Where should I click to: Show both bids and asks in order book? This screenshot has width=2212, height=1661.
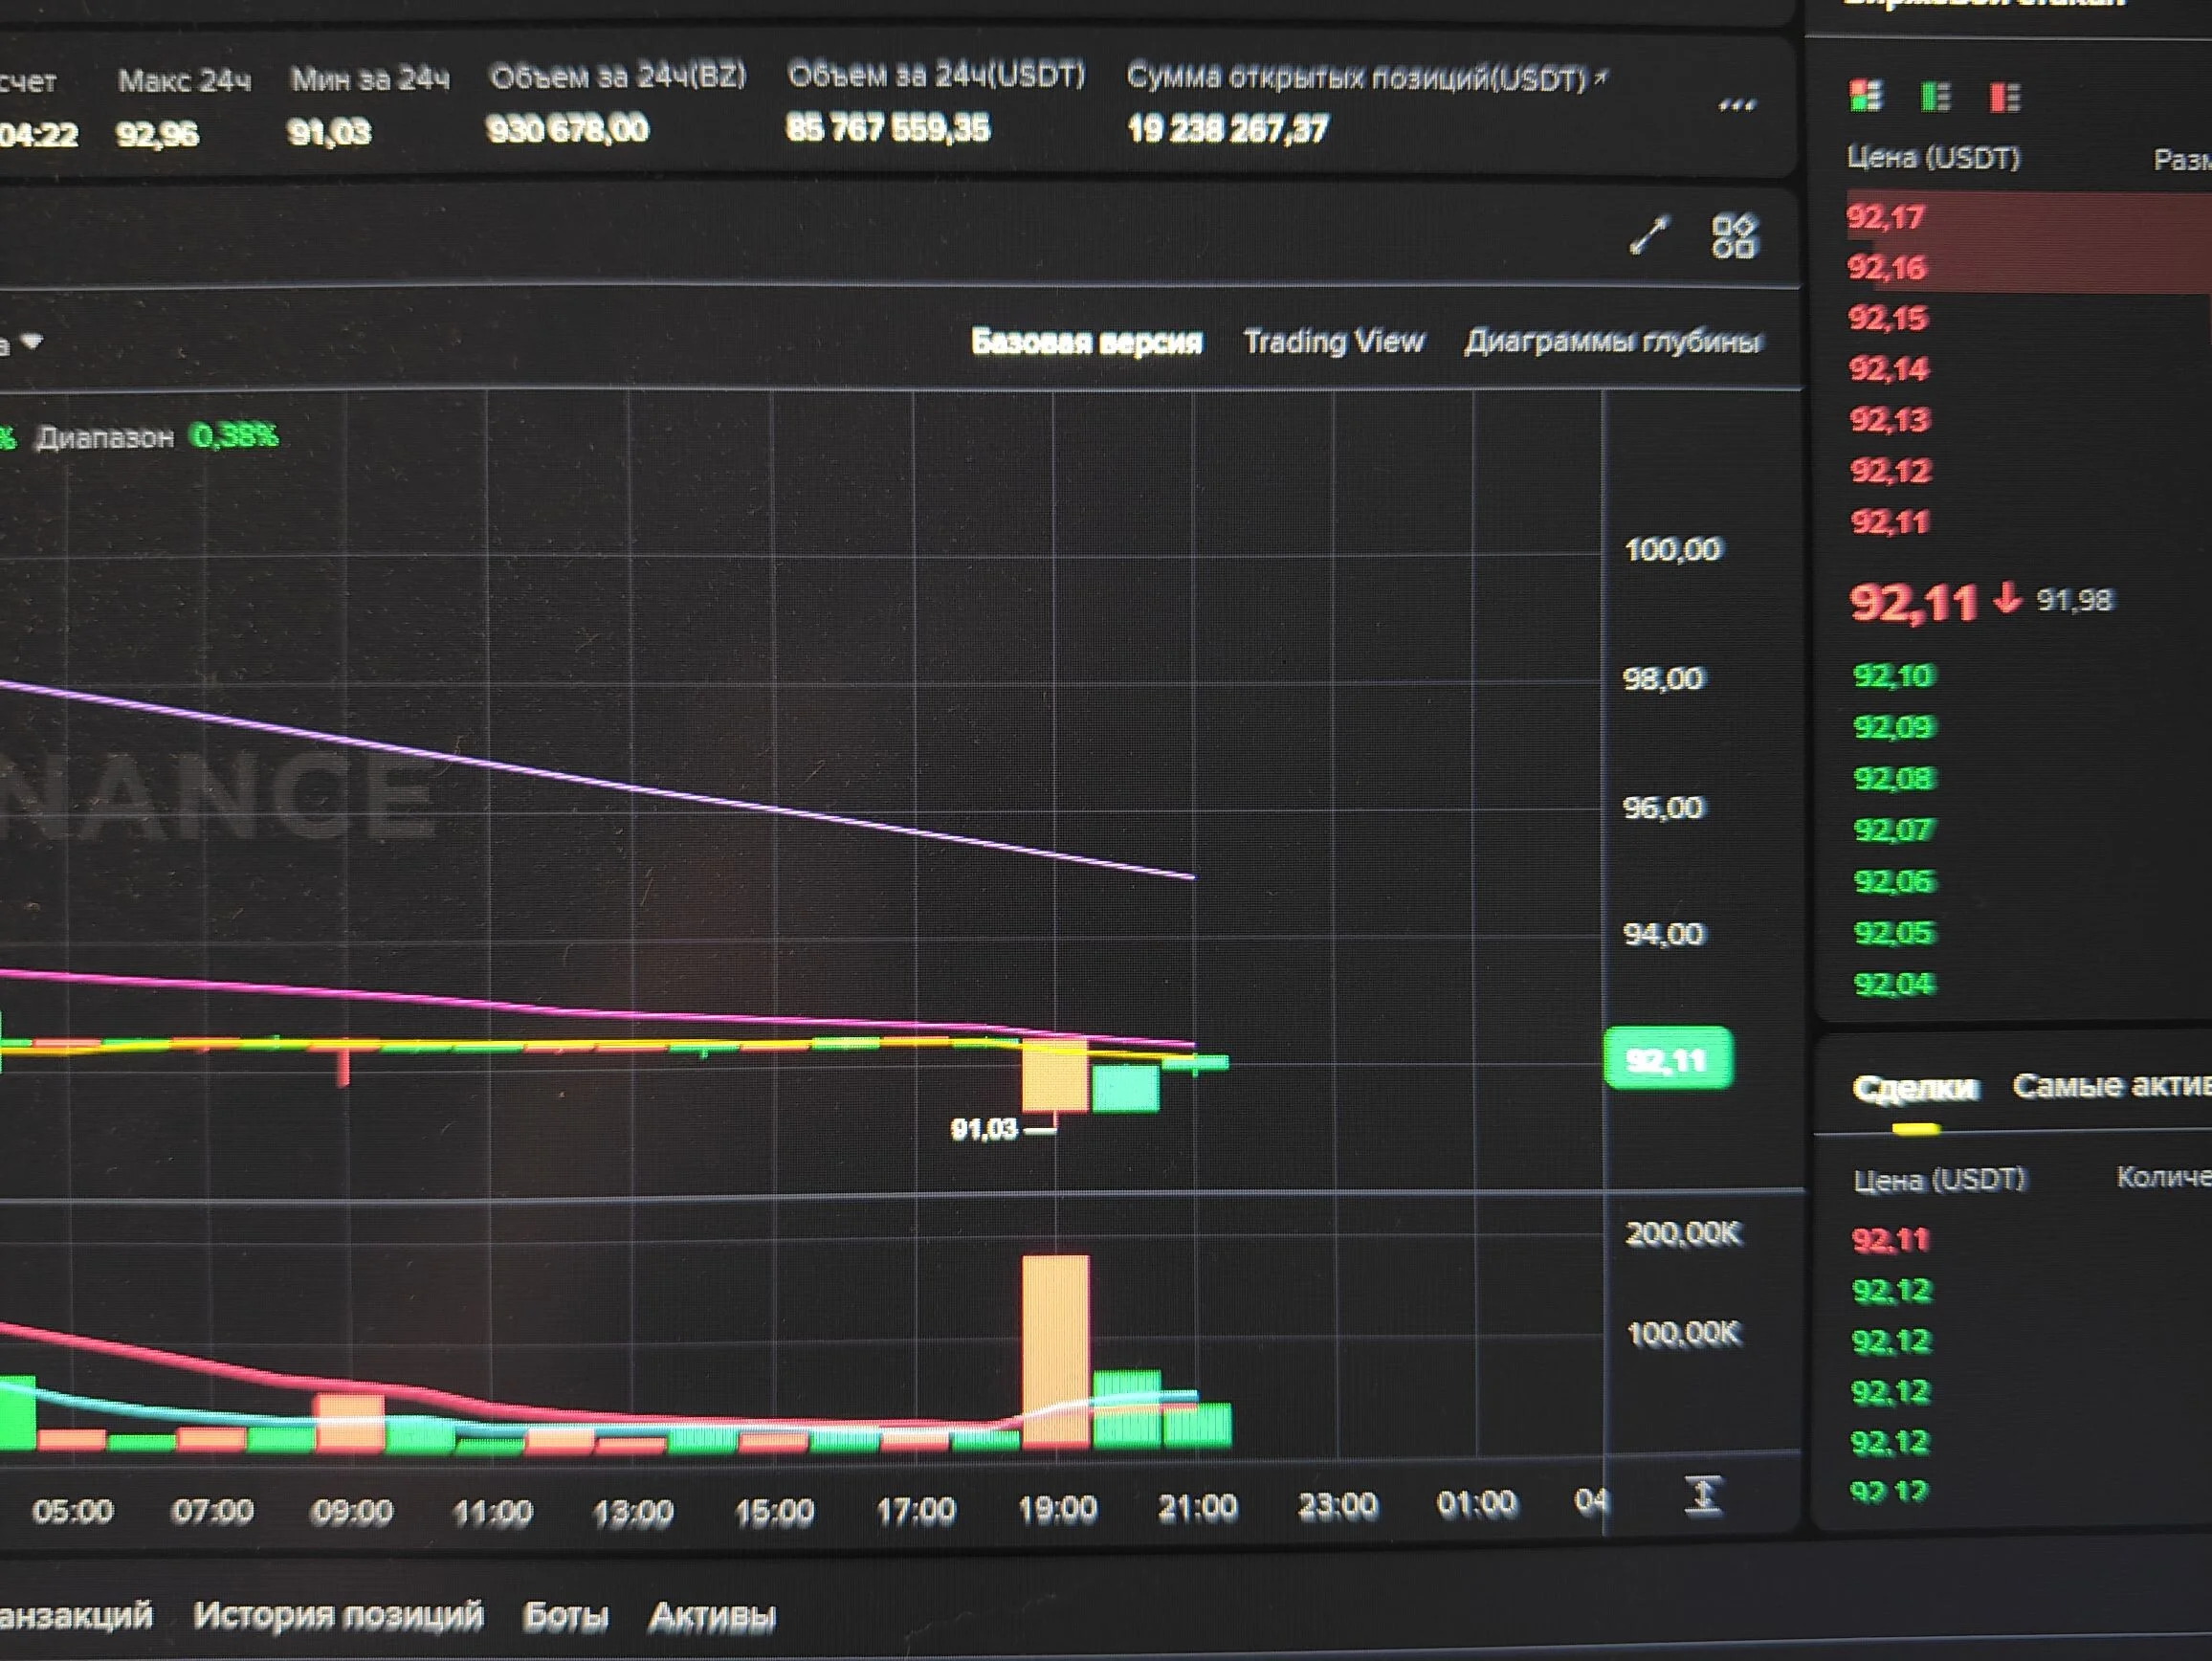pyautogui.click(x=1865, y=96)
